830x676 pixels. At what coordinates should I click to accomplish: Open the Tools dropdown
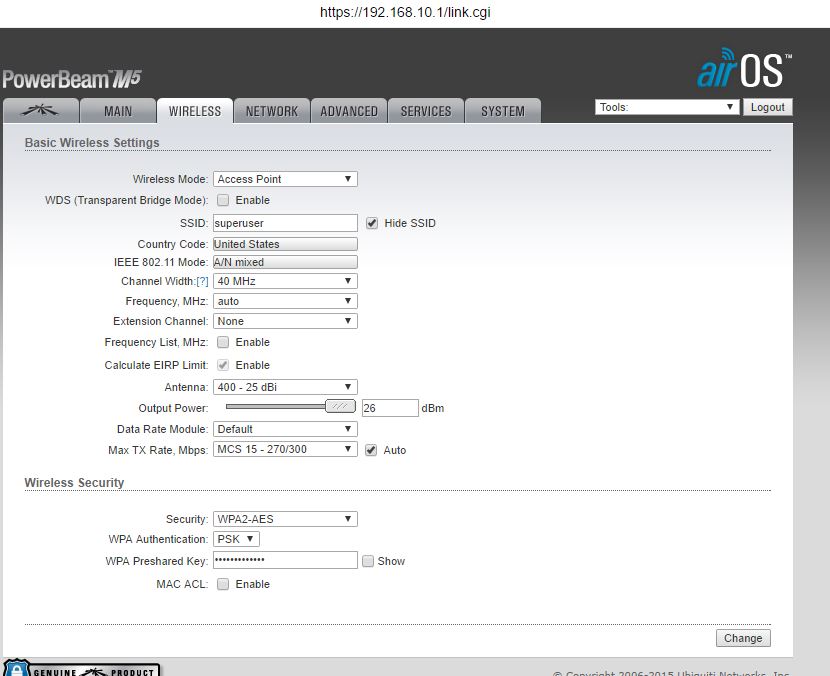(666, 107)
